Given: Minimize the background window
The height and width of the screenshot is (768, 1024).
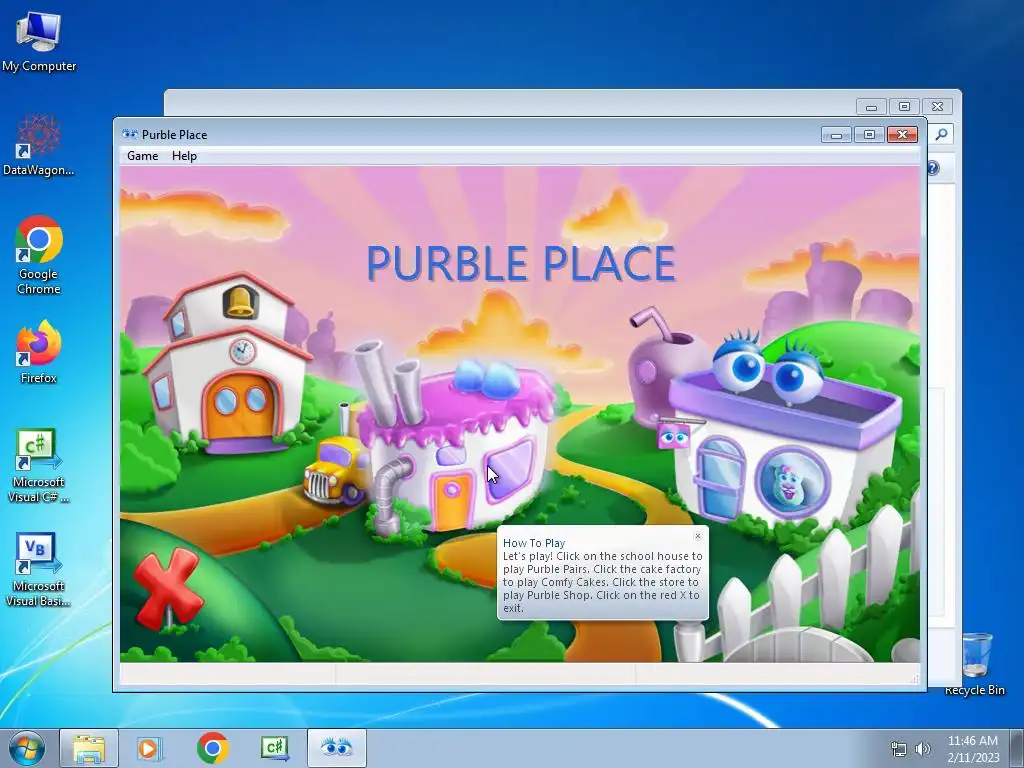Looking at the screenshot, I should point(871,106).
